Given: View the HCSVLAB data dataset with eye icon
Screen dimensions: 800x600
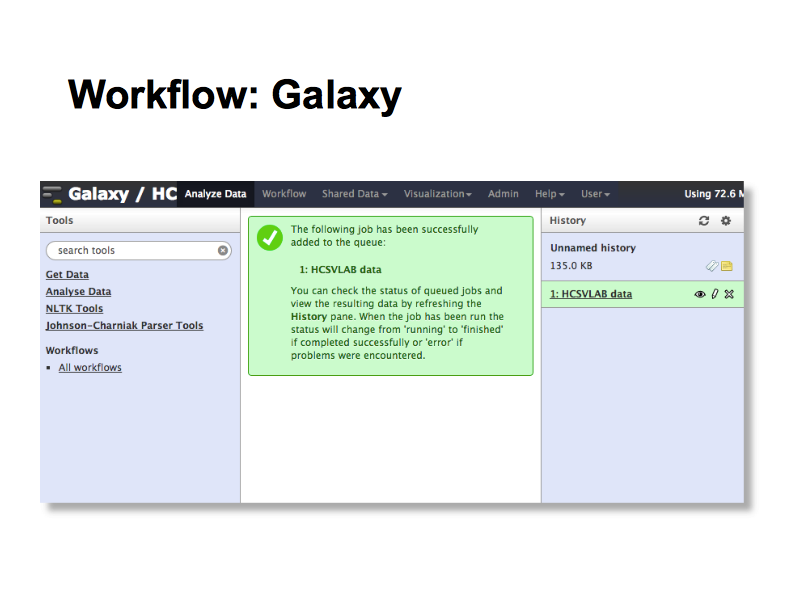Looking at the screenshot, I should [700, 294].
